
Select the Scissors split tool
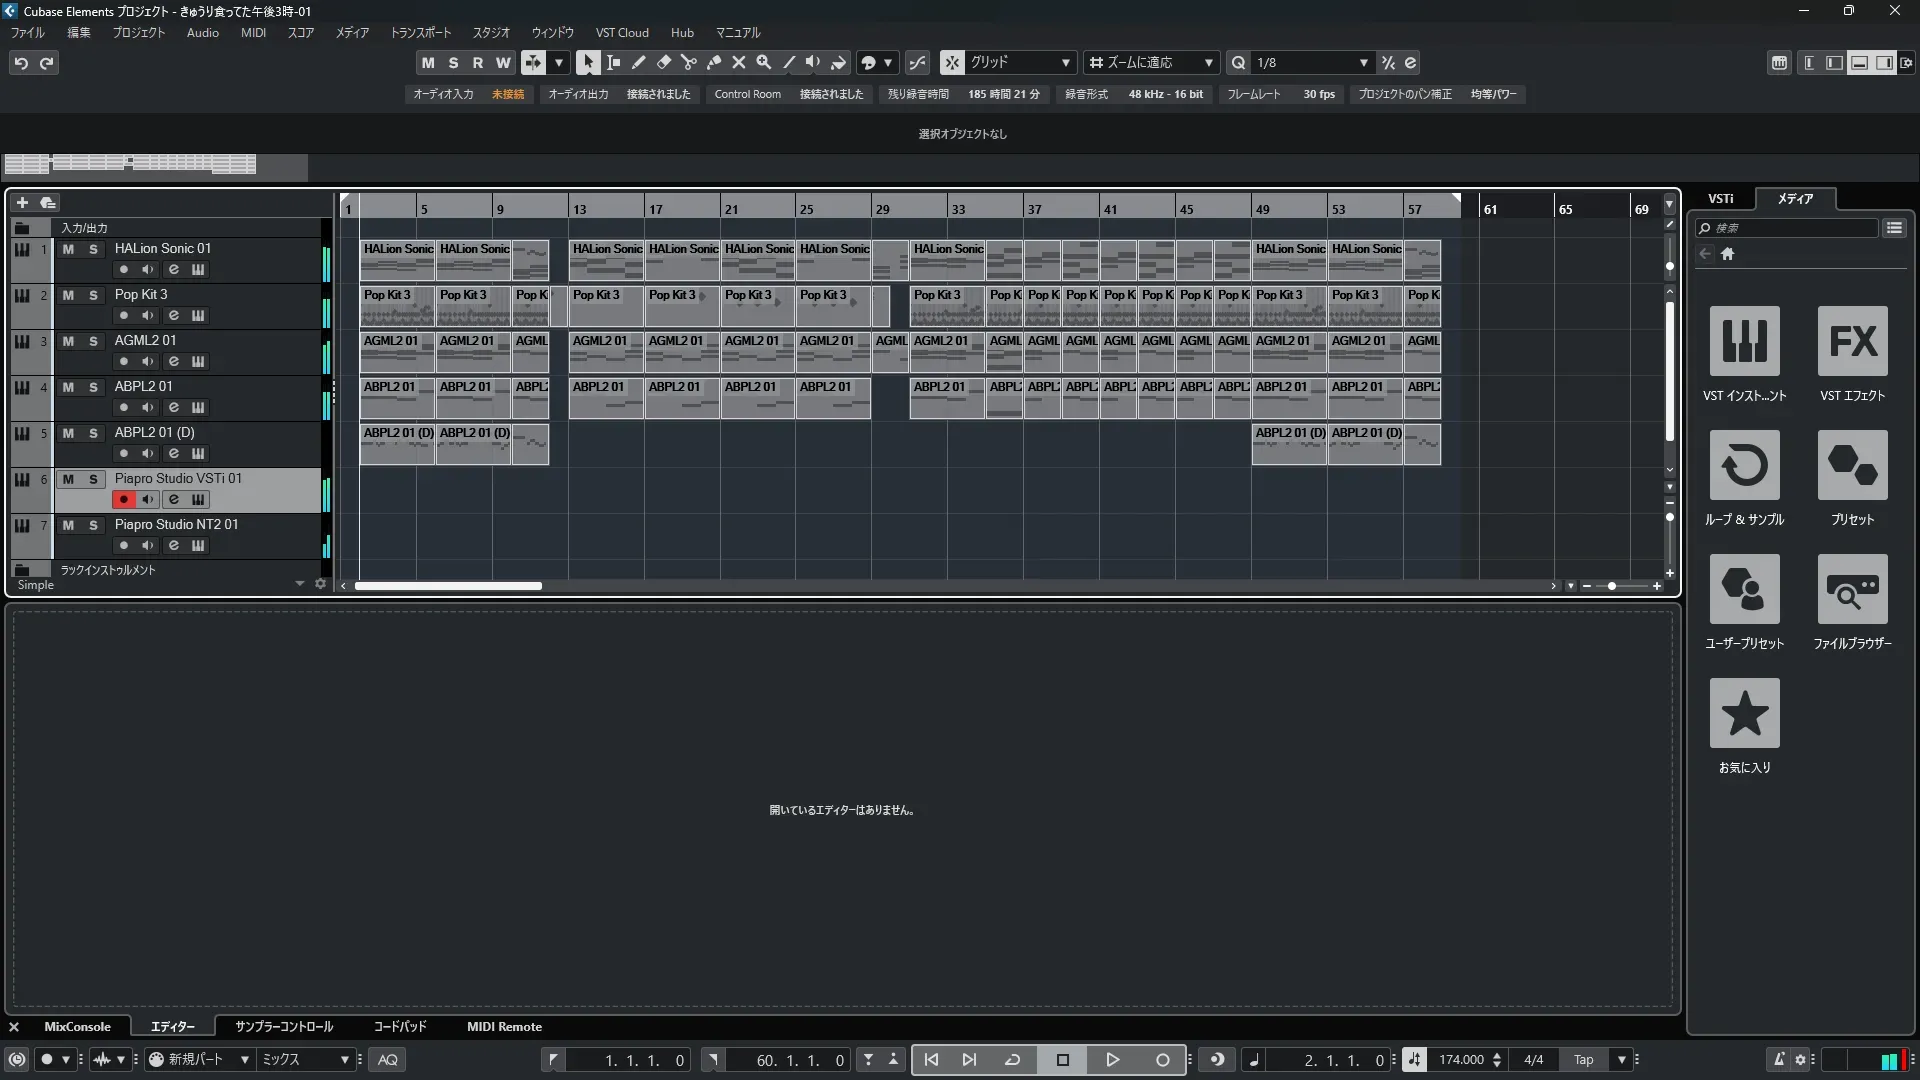[x=688, y=62]
